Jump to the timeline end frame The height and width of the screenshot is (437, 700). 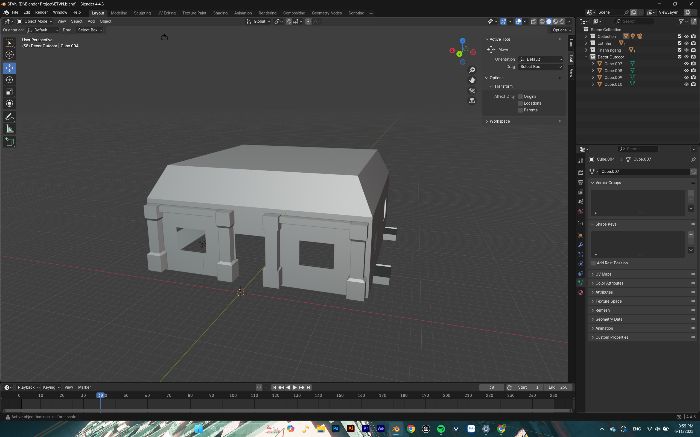tap(308, 387)
